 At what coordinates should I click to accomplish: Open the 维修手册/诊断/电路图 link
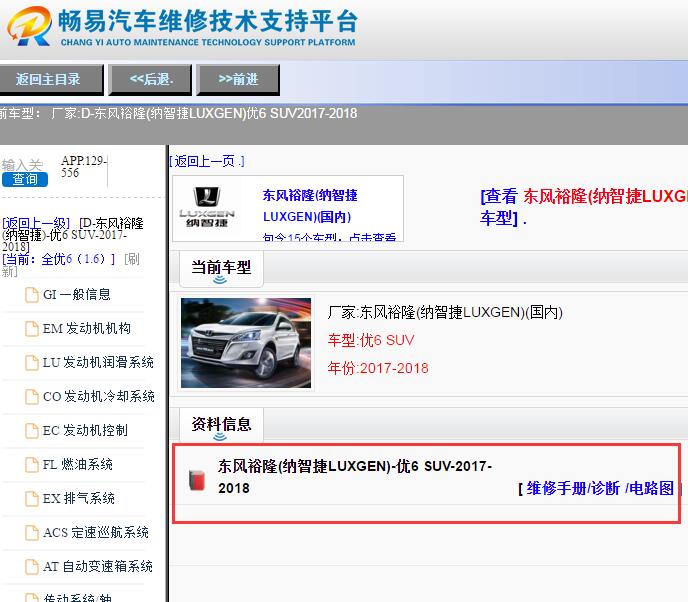(600, 488)
